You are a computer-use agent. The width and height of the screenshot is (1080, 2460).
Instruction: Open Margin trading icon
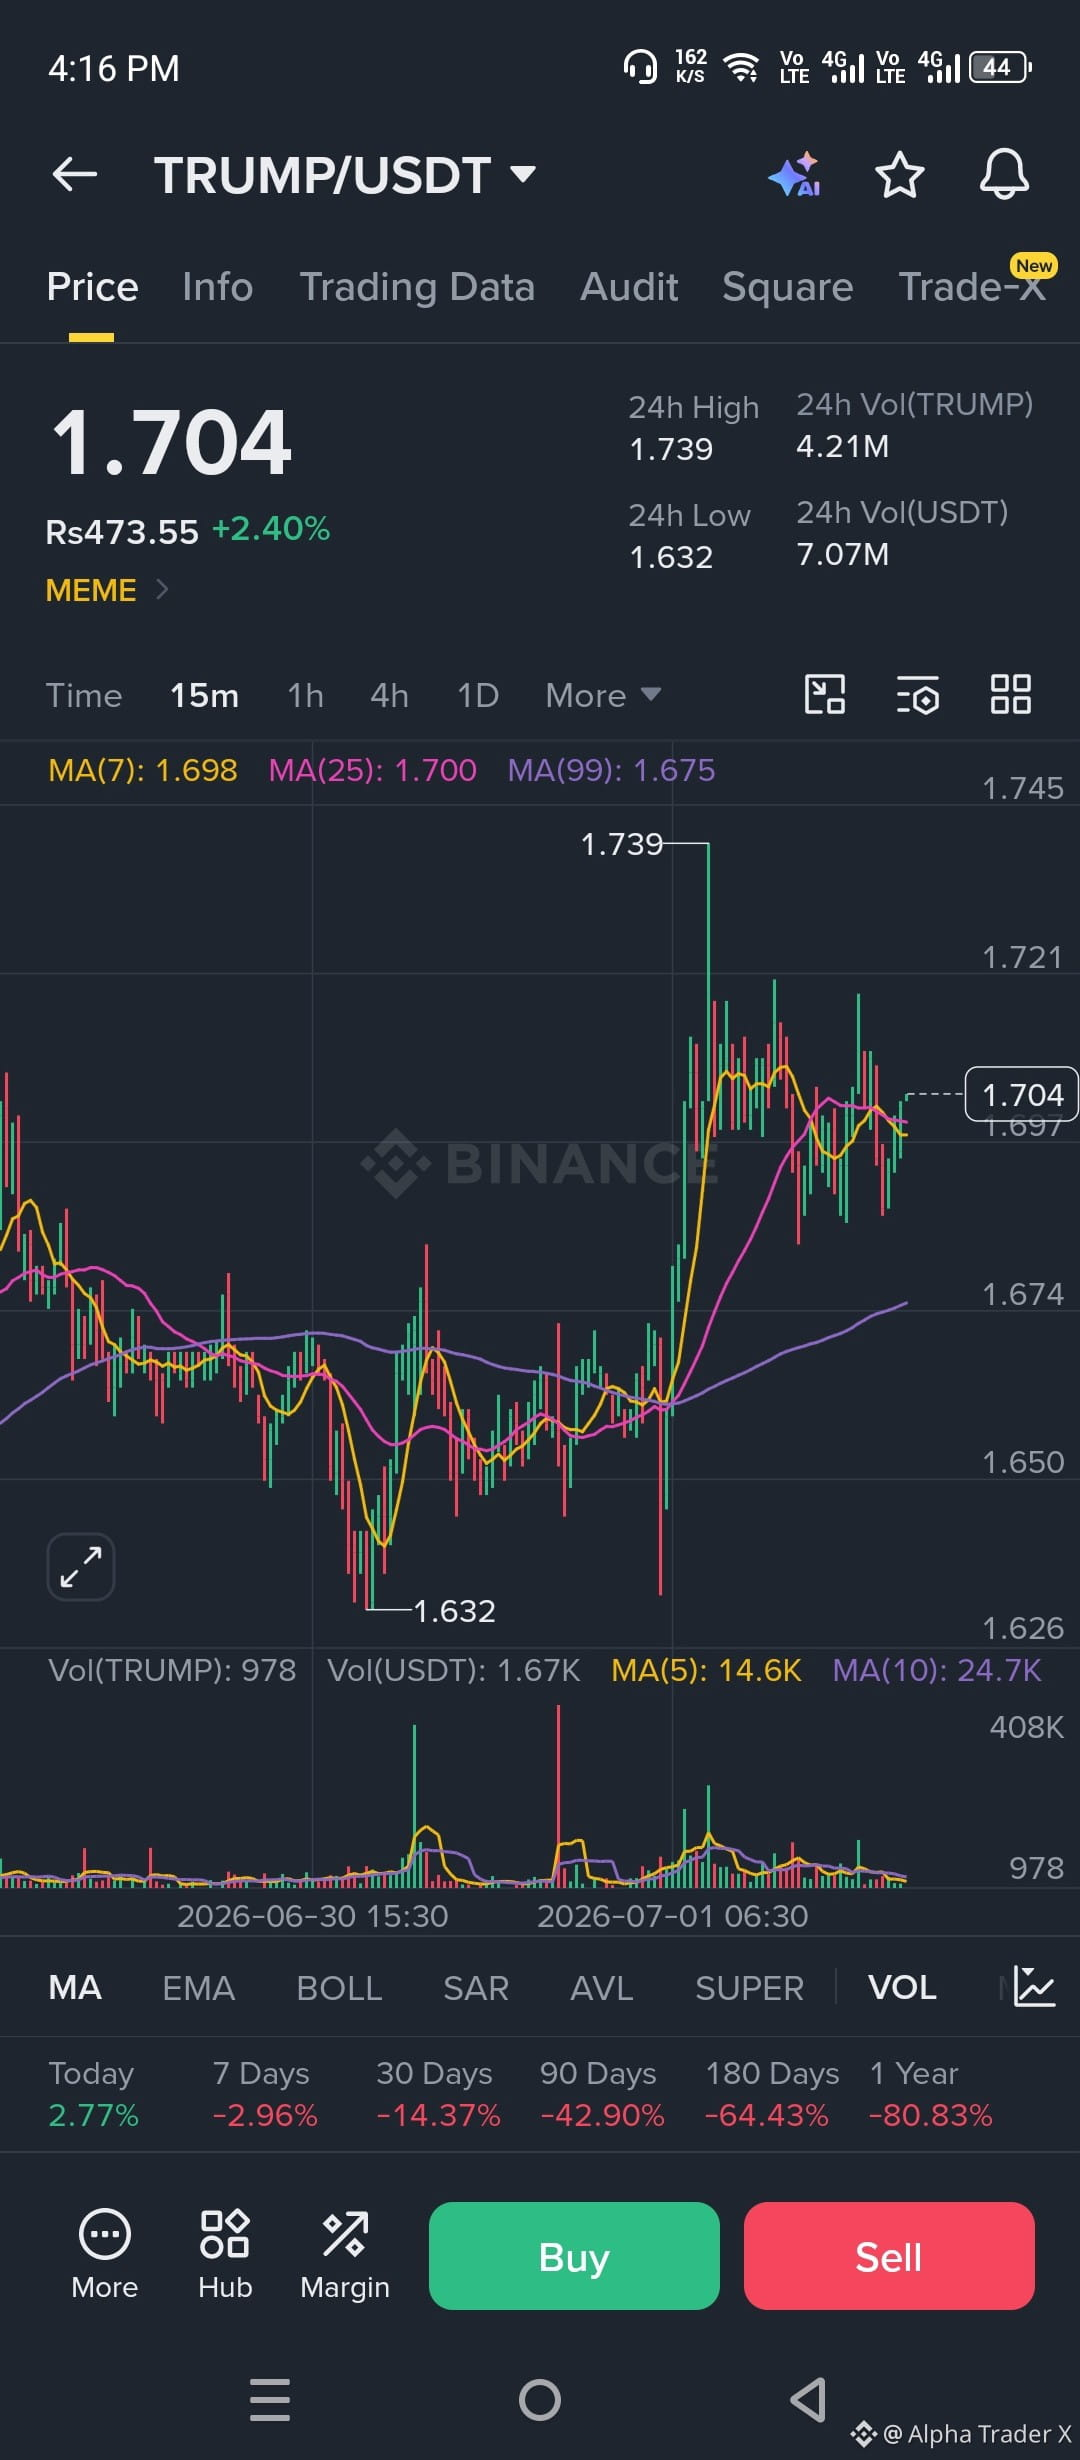(345, 2254)
